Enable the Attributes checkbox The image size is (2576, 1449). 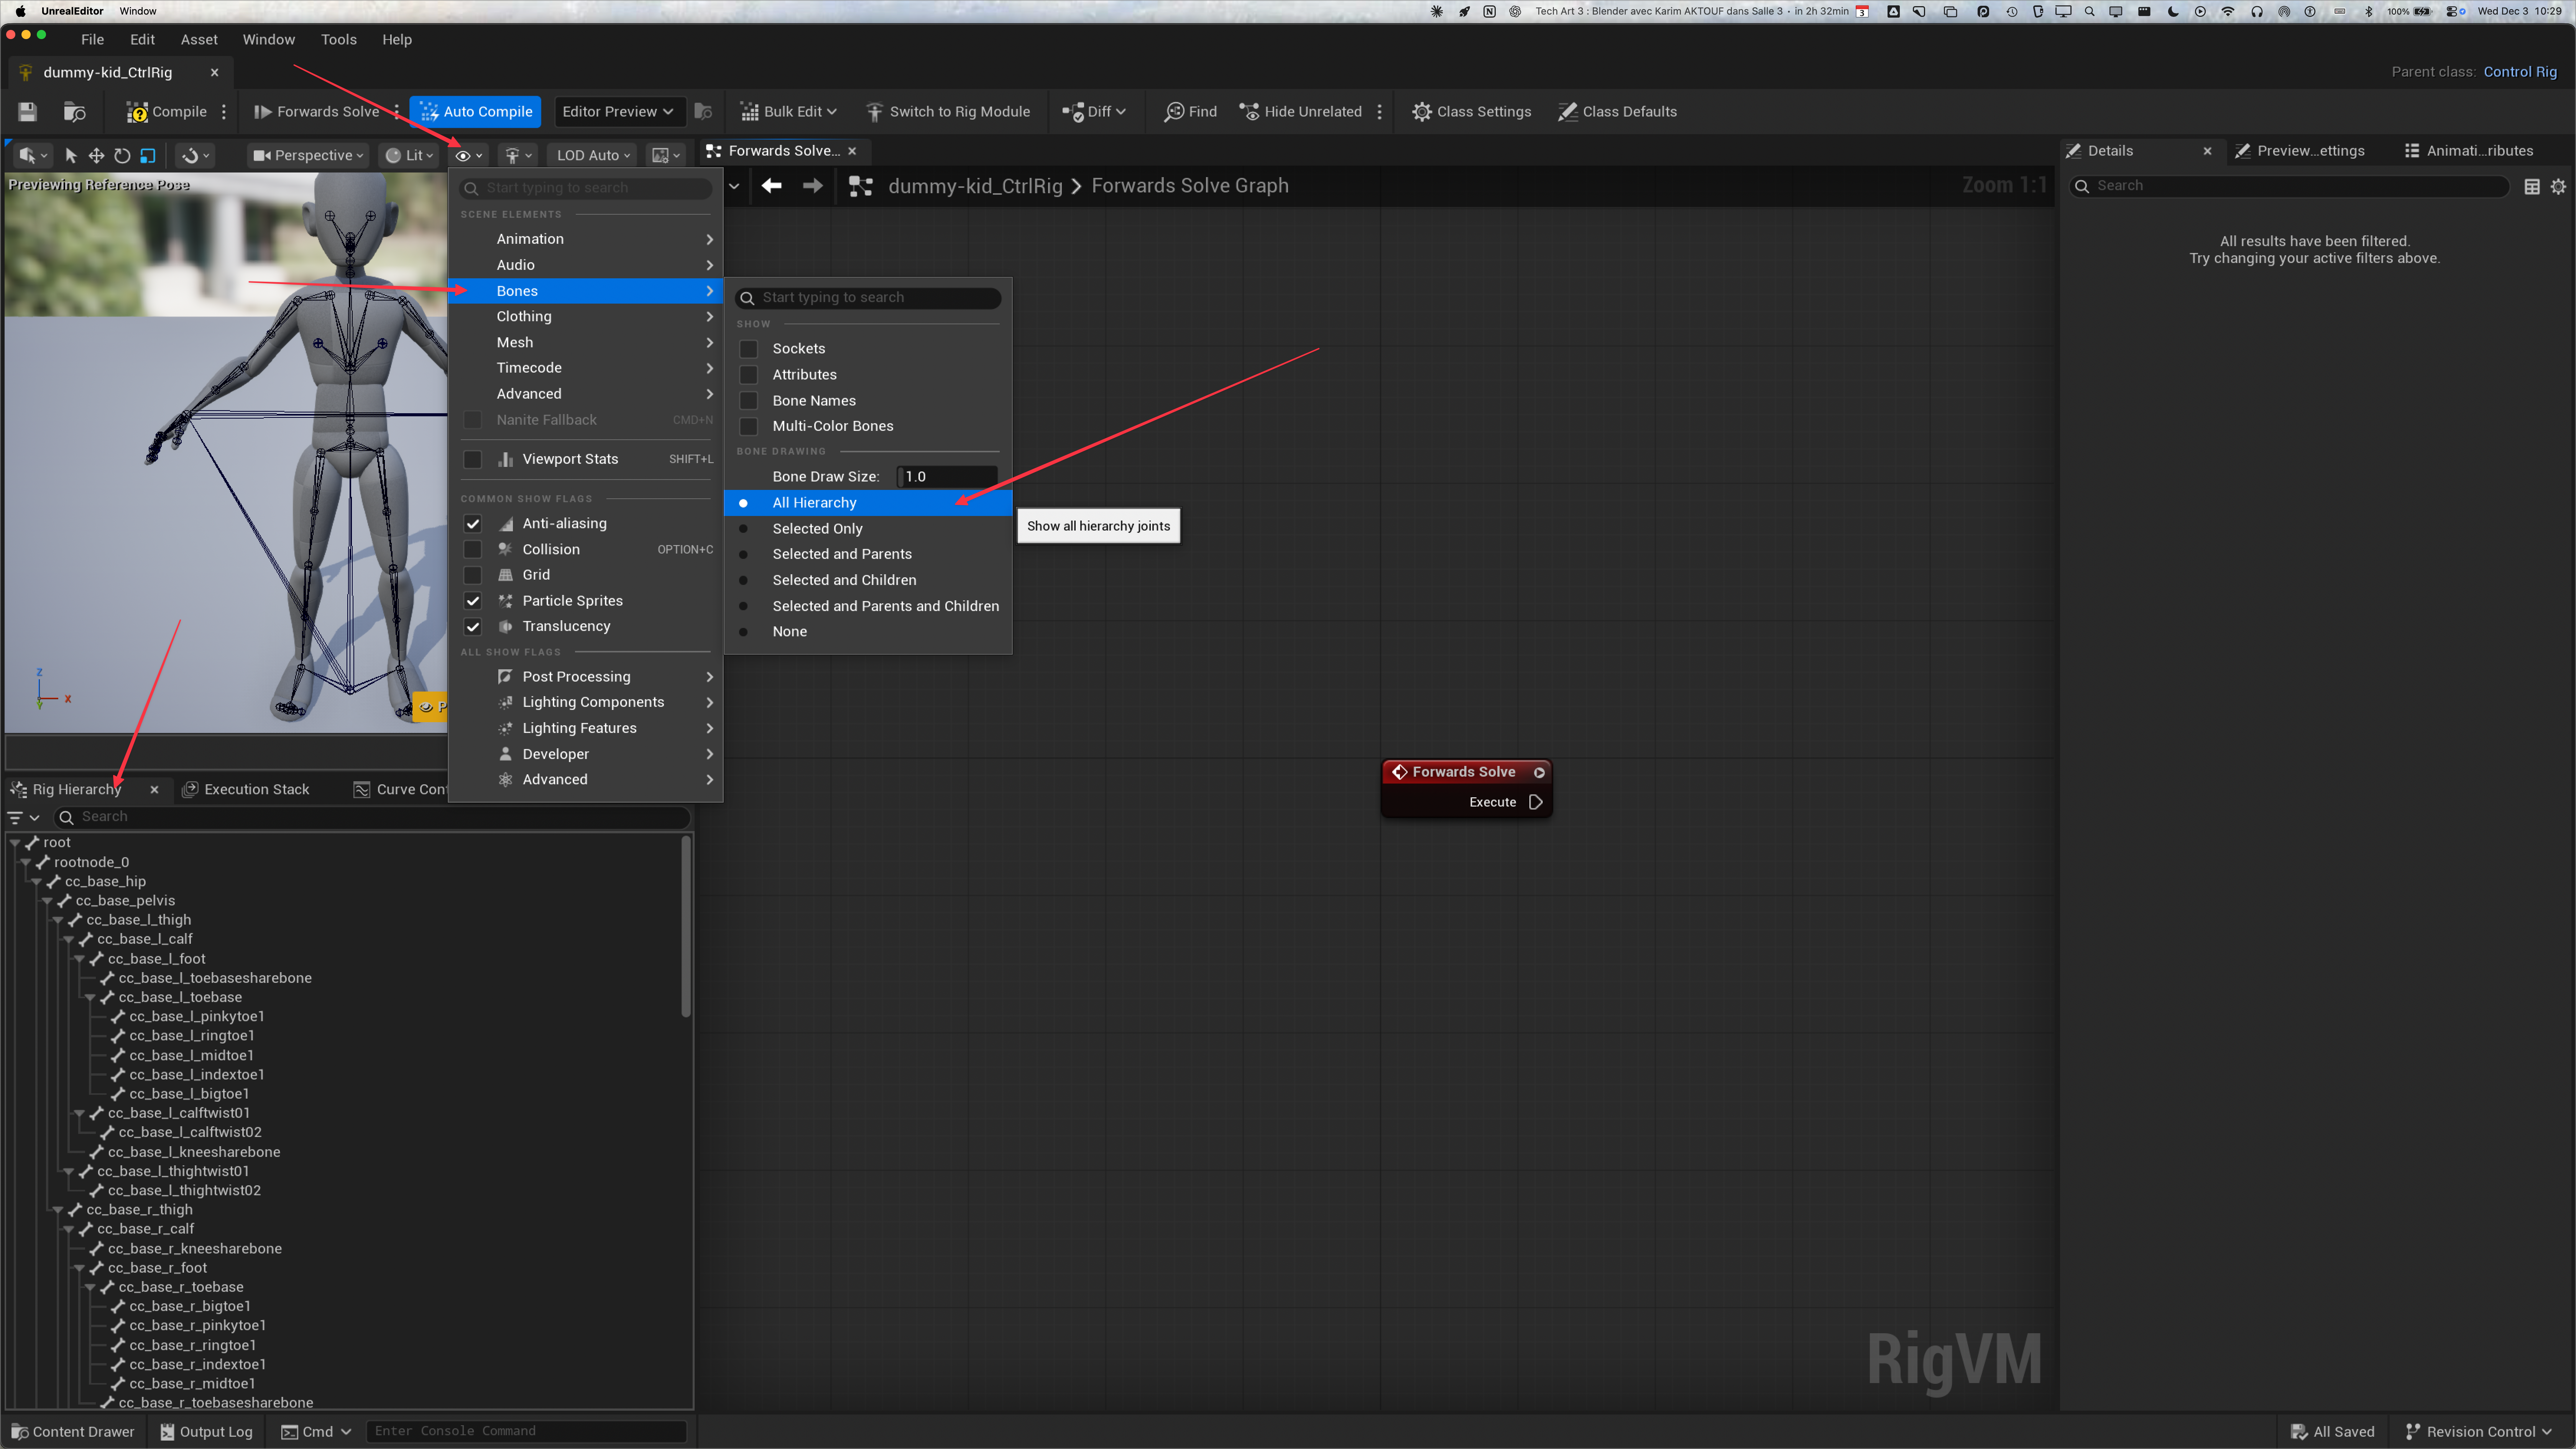(x=748, y=375)
